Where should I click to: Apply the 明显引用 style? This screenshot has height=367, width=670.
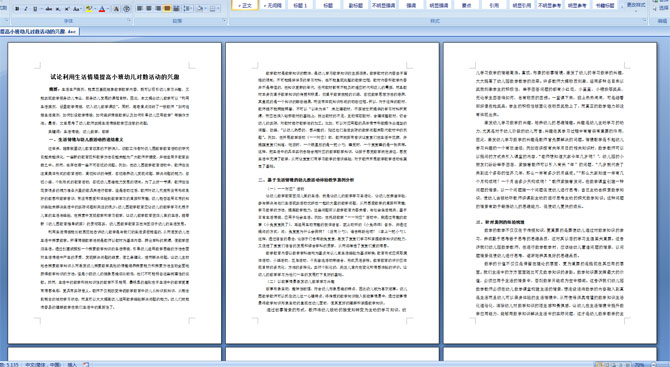click(x=522, y=5)
